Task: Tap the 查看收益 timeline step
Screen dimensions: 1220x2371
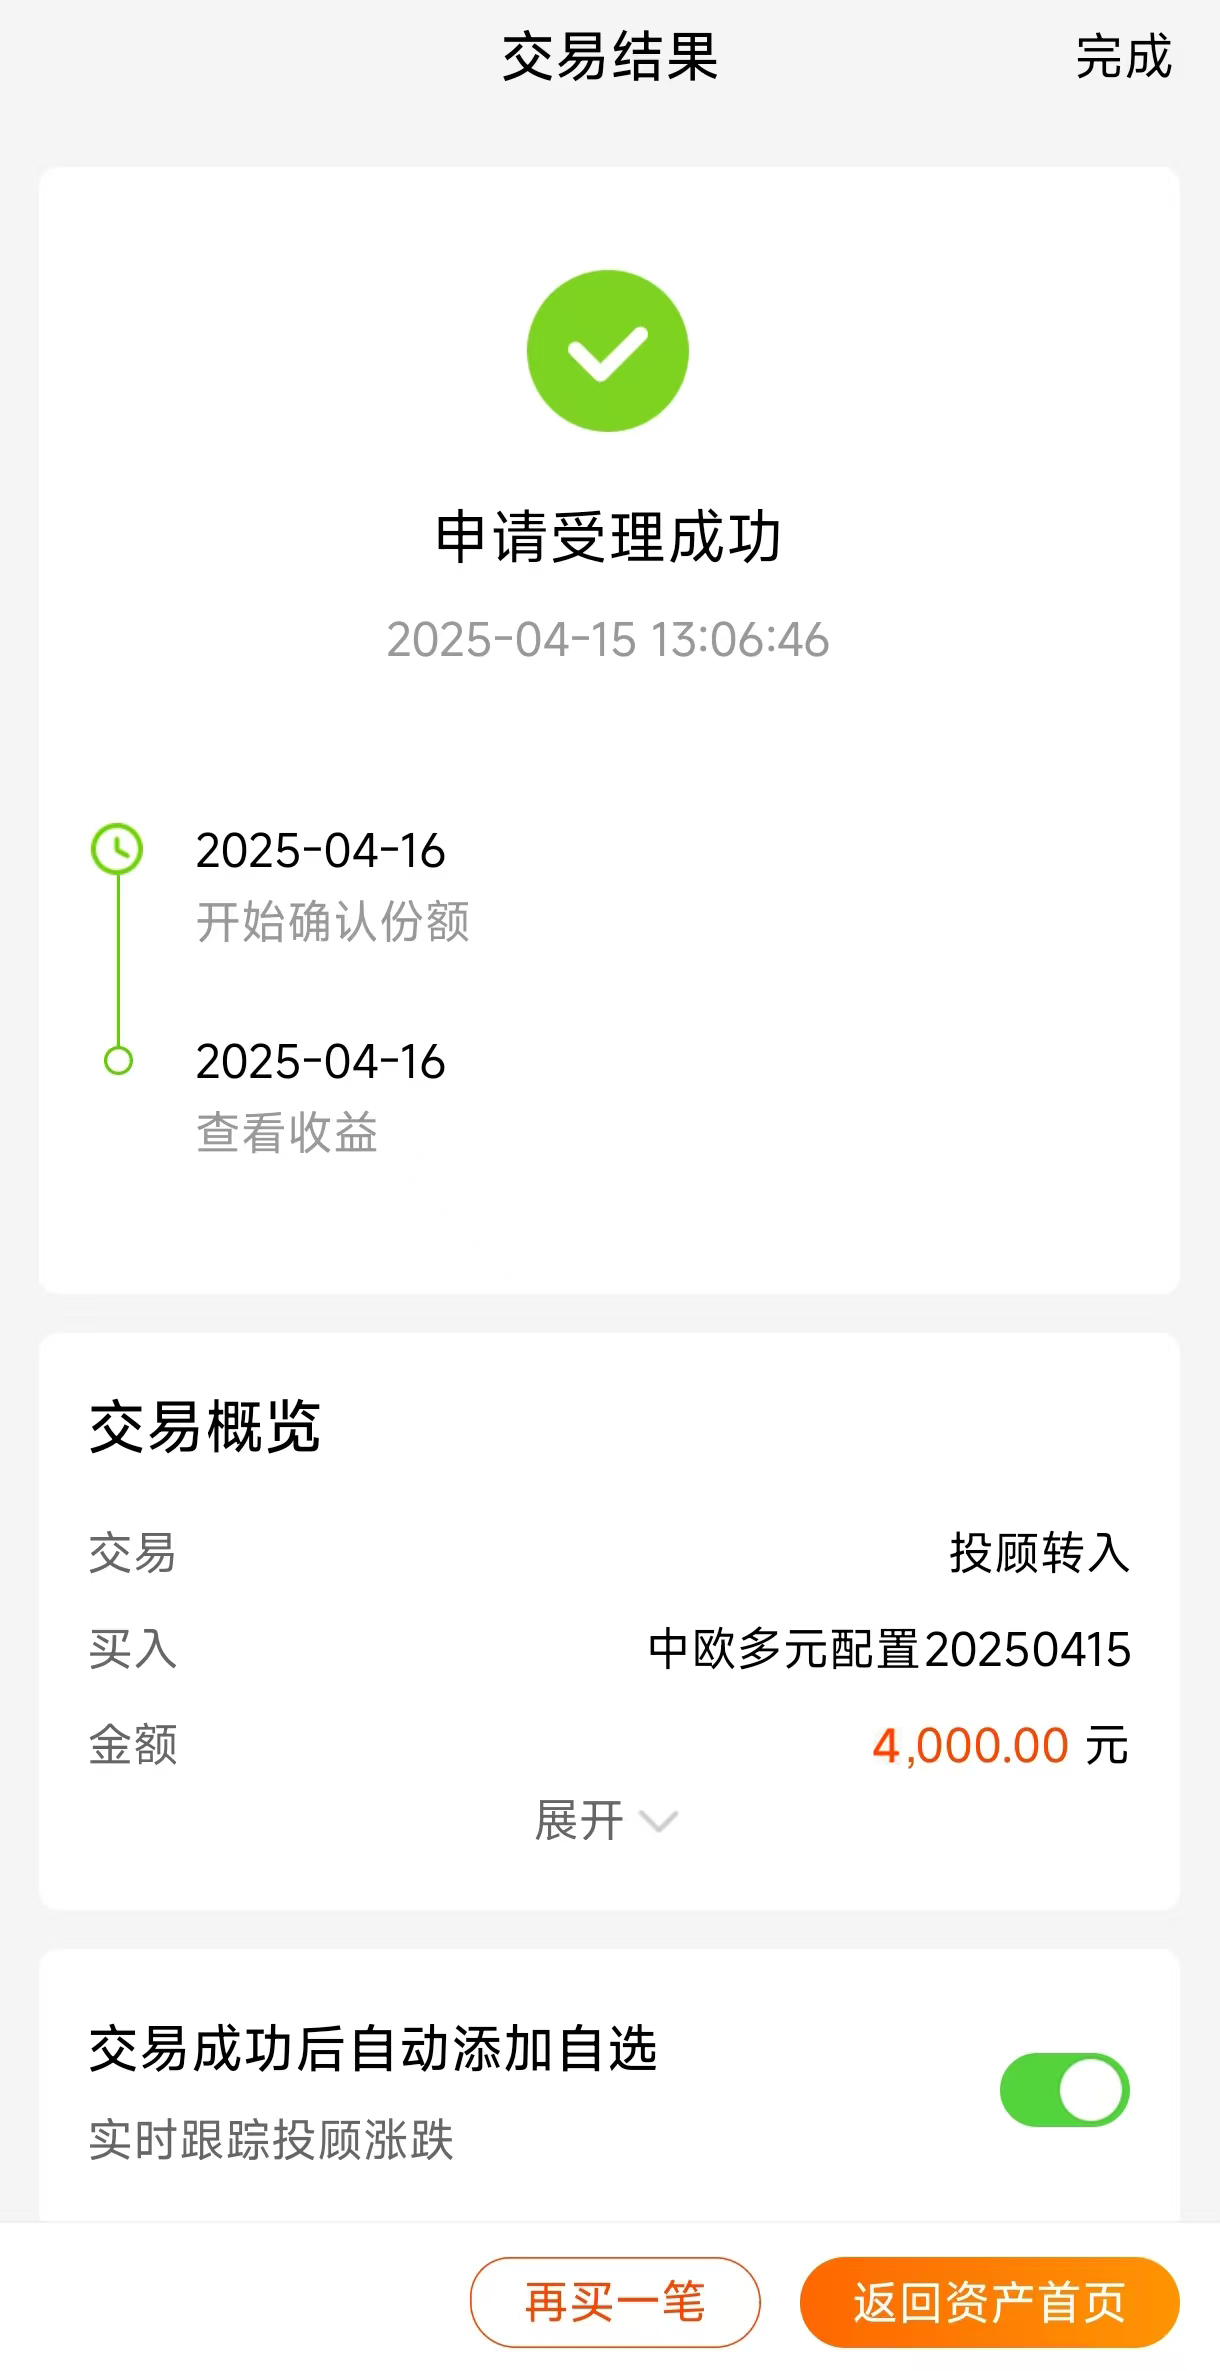Action: tap(287, 1133)
